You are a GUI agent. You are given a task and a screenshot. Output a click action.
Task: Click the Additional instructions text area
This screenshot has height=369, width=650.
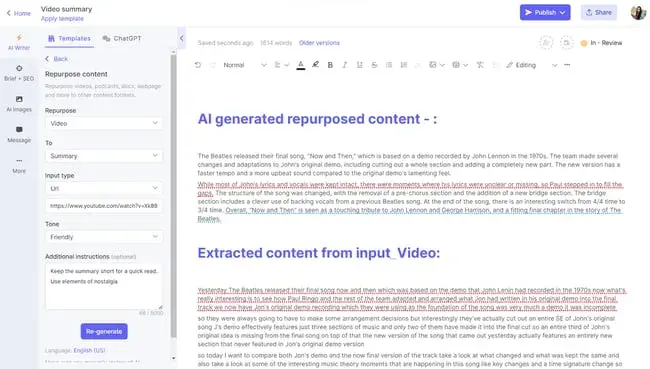(x=104, y=286)
